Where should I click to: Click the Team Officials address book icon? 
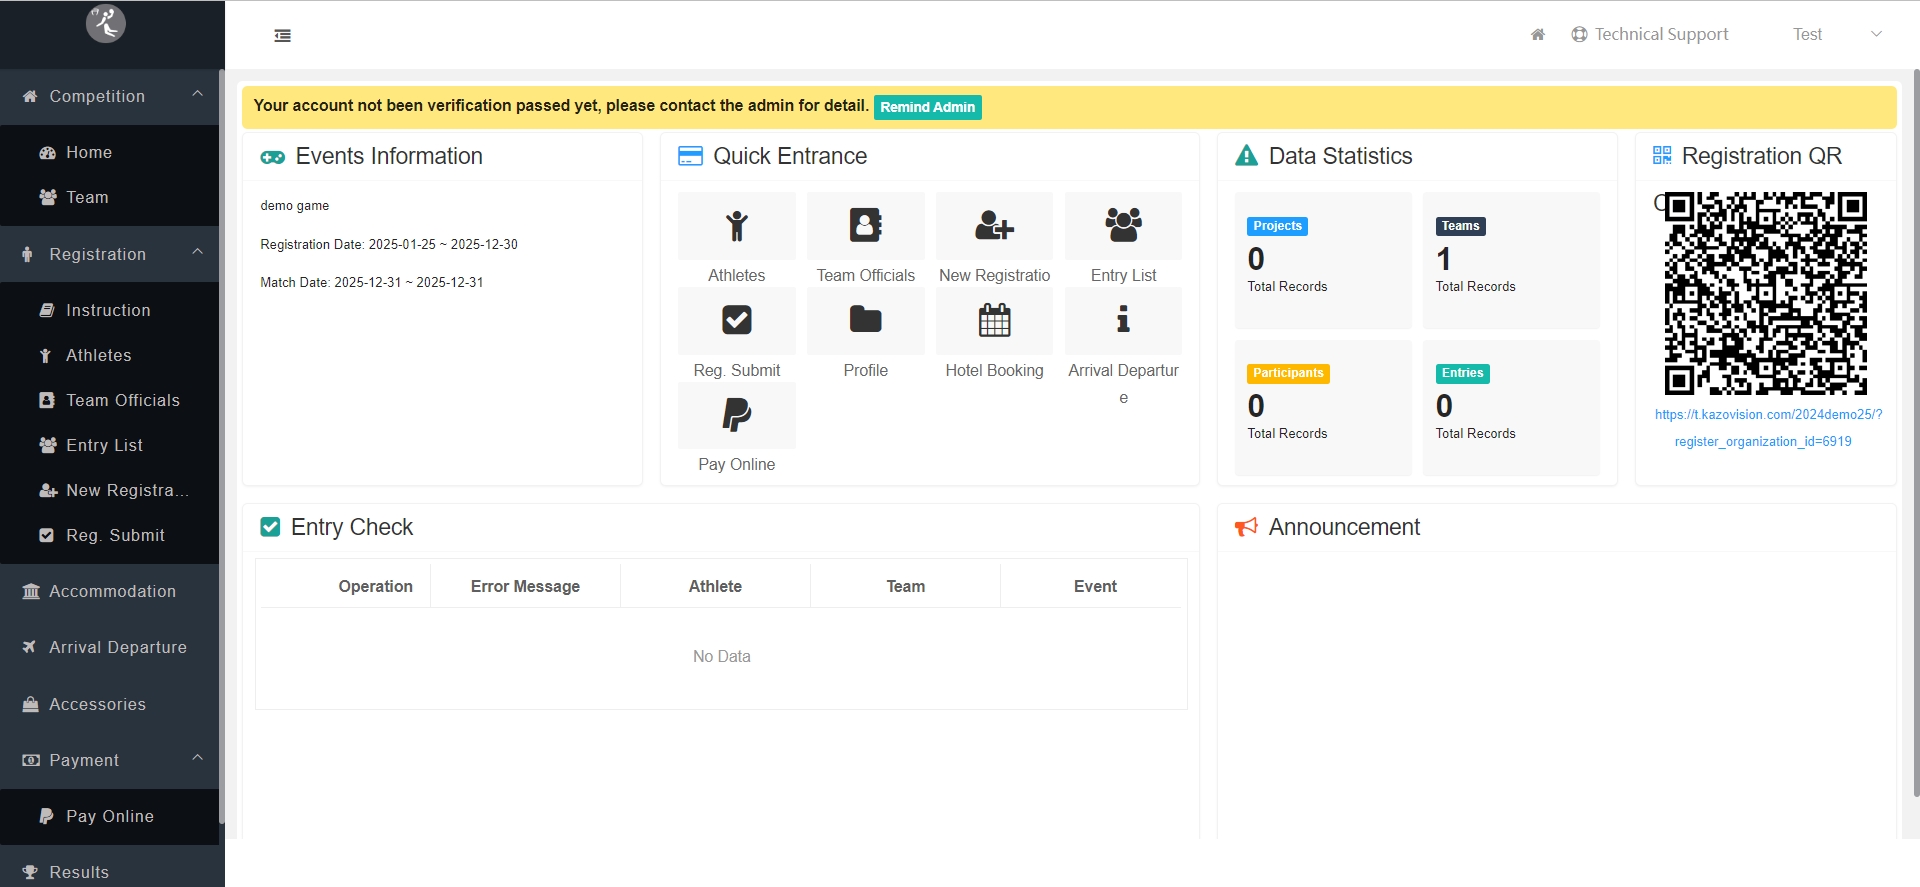tap(865, 226)
